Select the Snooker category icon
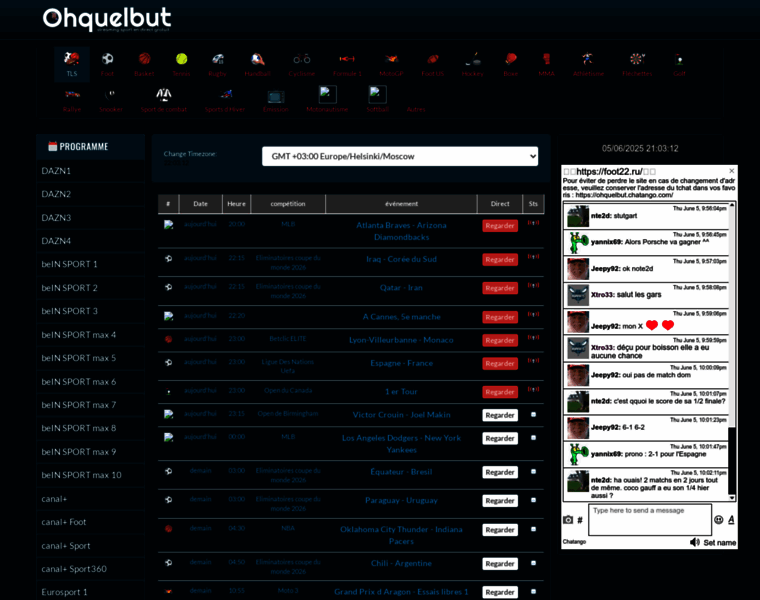The image size is (760, 600). 111,94
